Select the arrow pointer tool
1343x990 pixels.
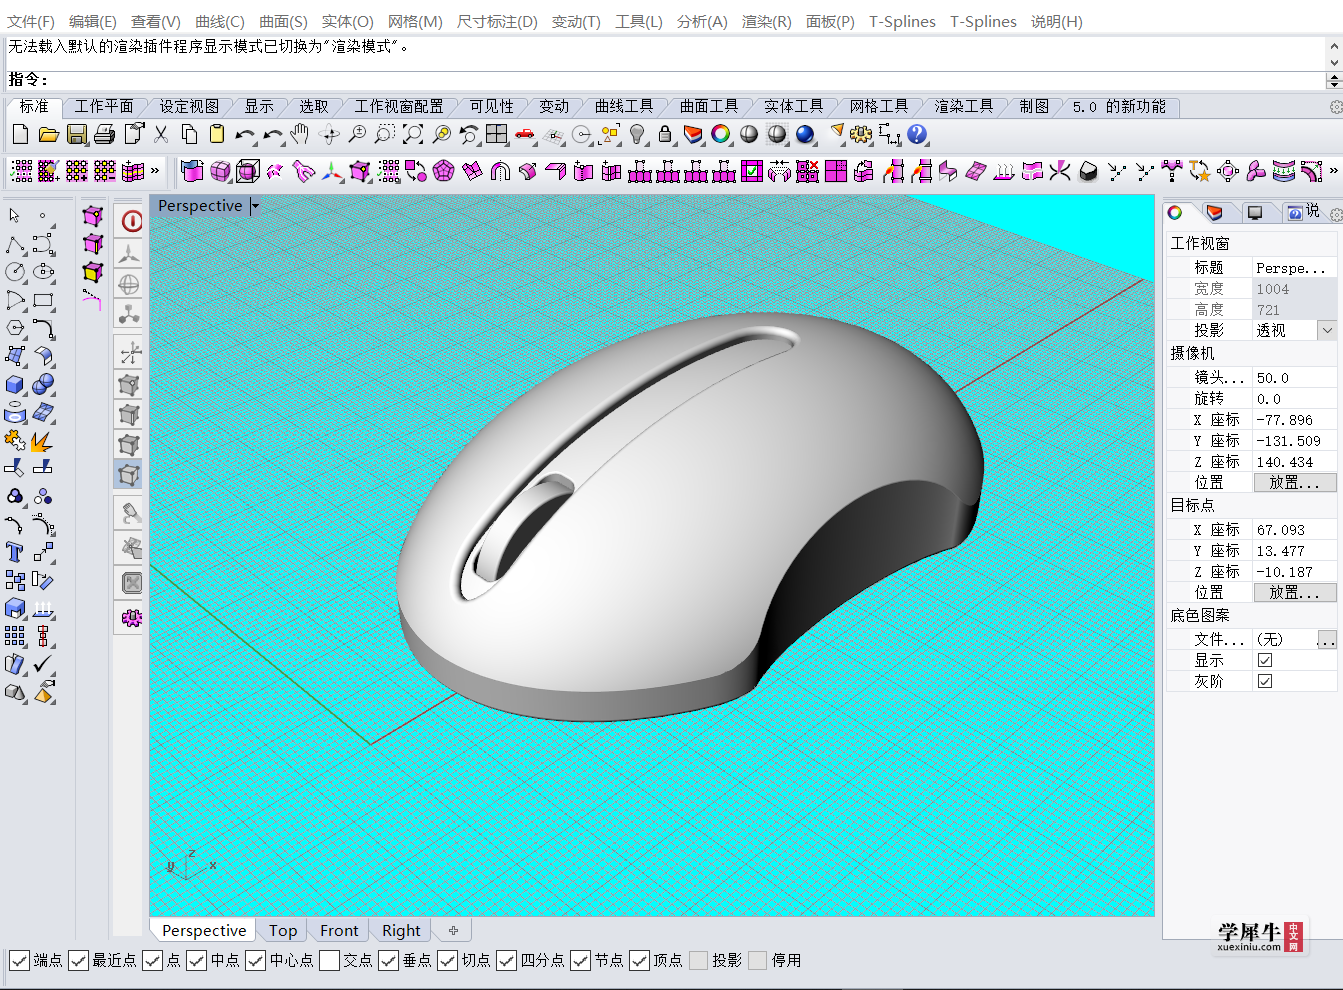[x=14, y=216]
